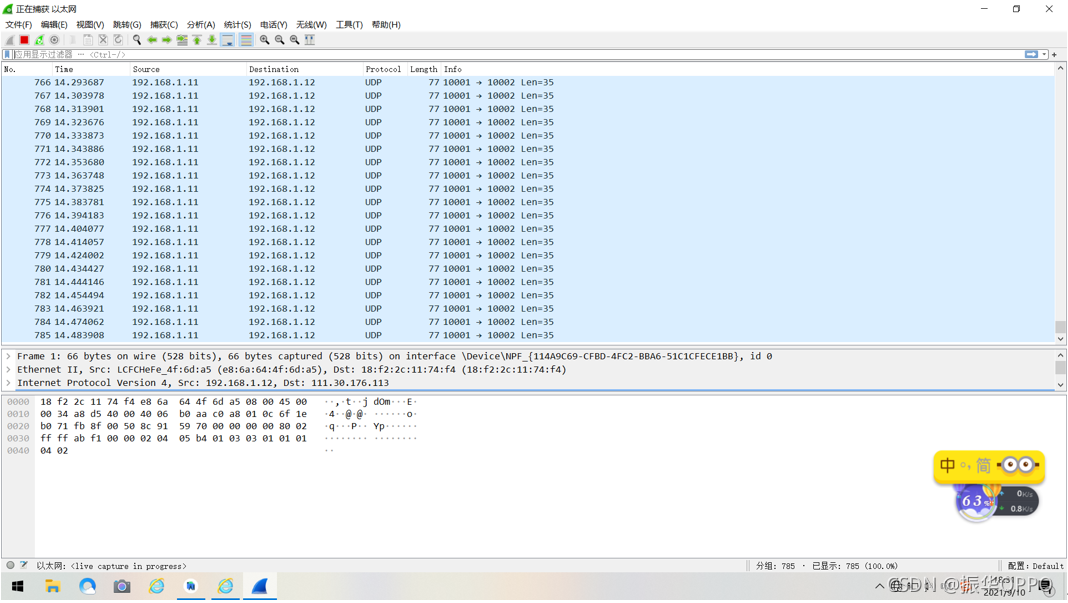Click the 配置: Default profile label
The height and width of the screenshot is (603, 1068).
pos(1034,566)
